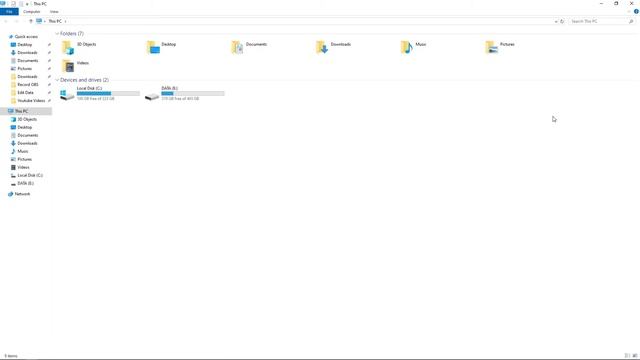Open Videos in navigation pane
640x360 pixels.
click(23, 167)
